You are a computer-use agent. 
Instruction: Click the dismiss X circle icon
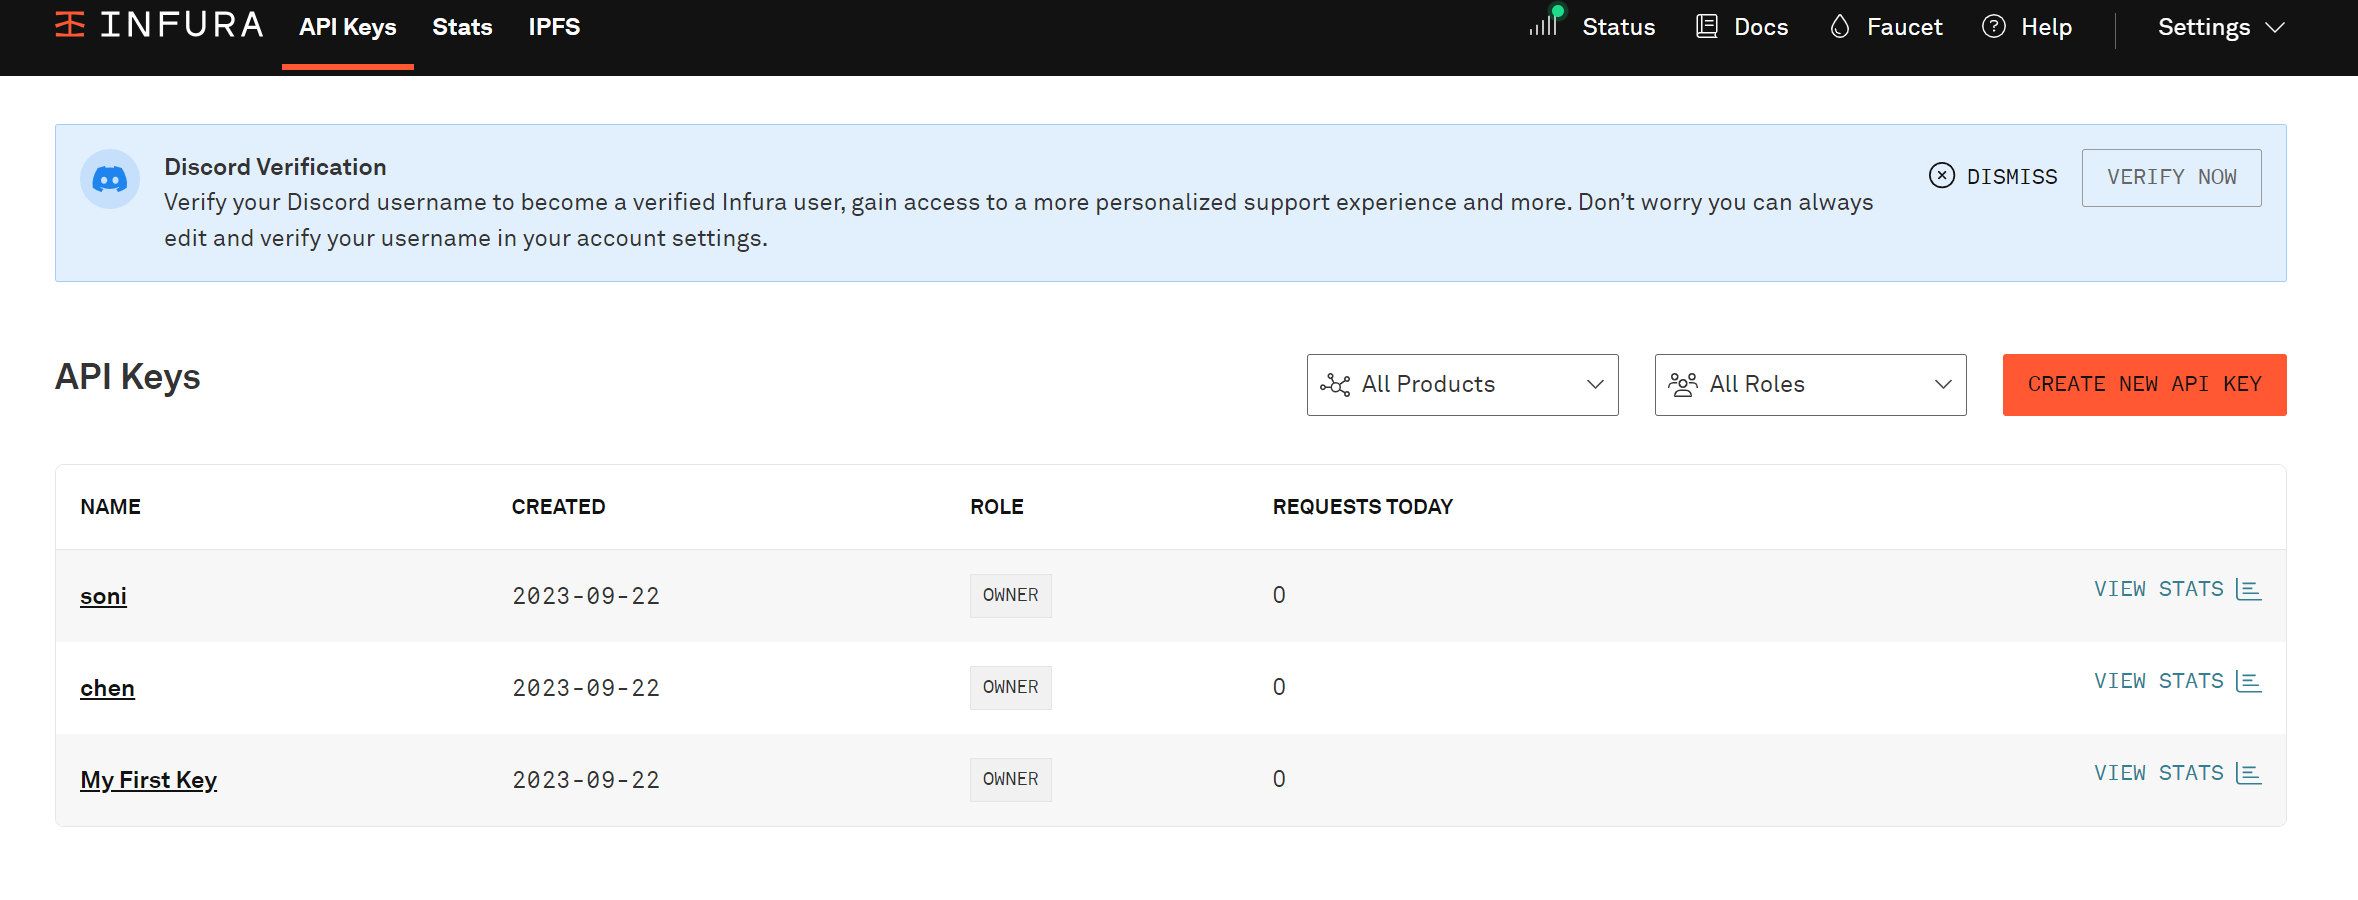(x=1942, y=176)
